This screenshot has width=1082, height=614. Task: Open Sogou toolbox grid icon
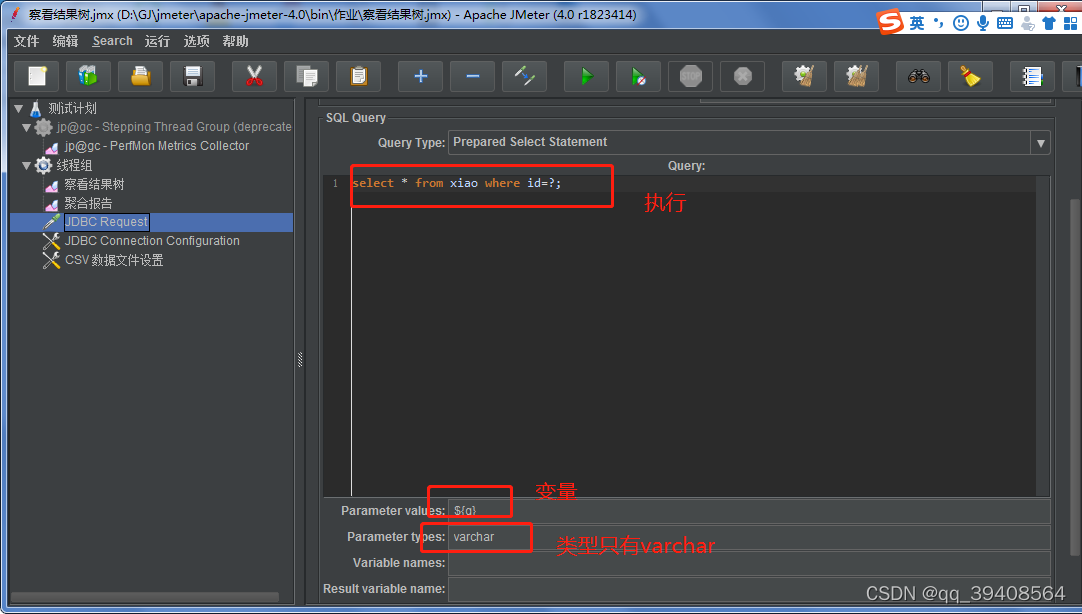pos(1070,23)
